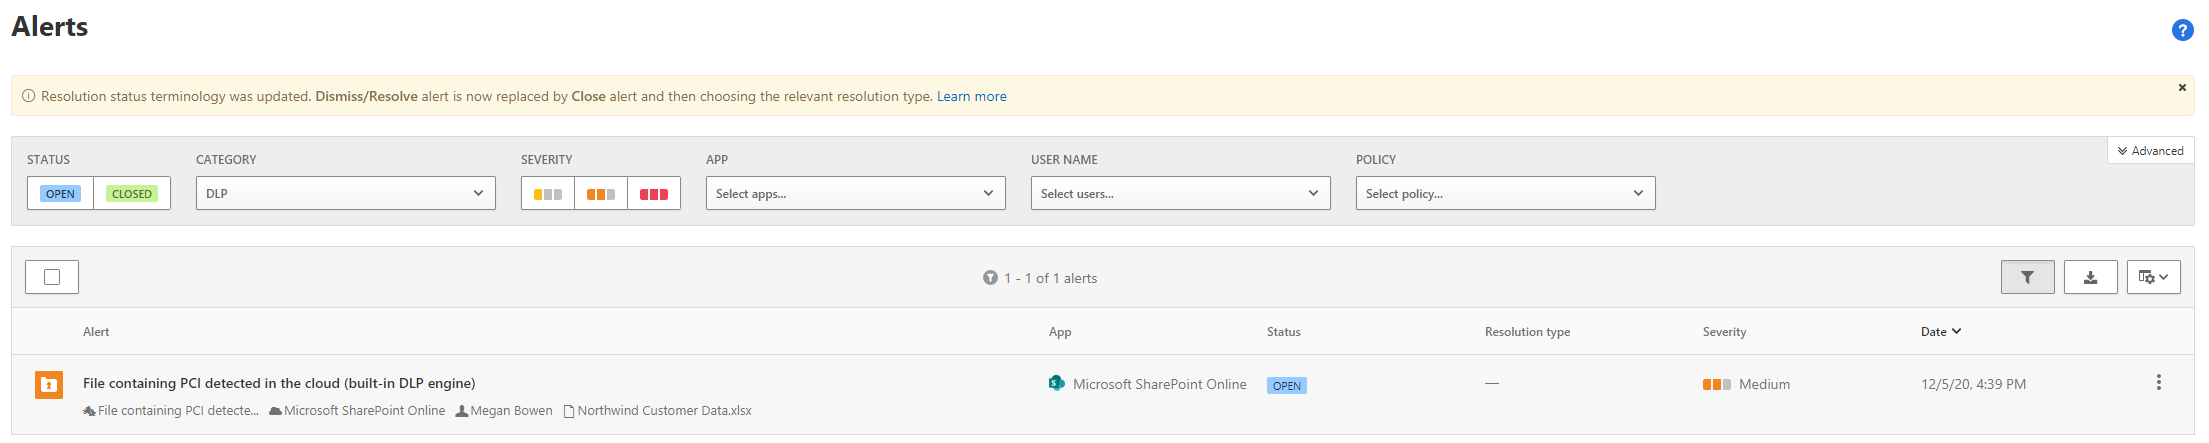This screenshot has height=443, width=2209.
Task: Click the orange file alert icon
Action: coord(49,384)
